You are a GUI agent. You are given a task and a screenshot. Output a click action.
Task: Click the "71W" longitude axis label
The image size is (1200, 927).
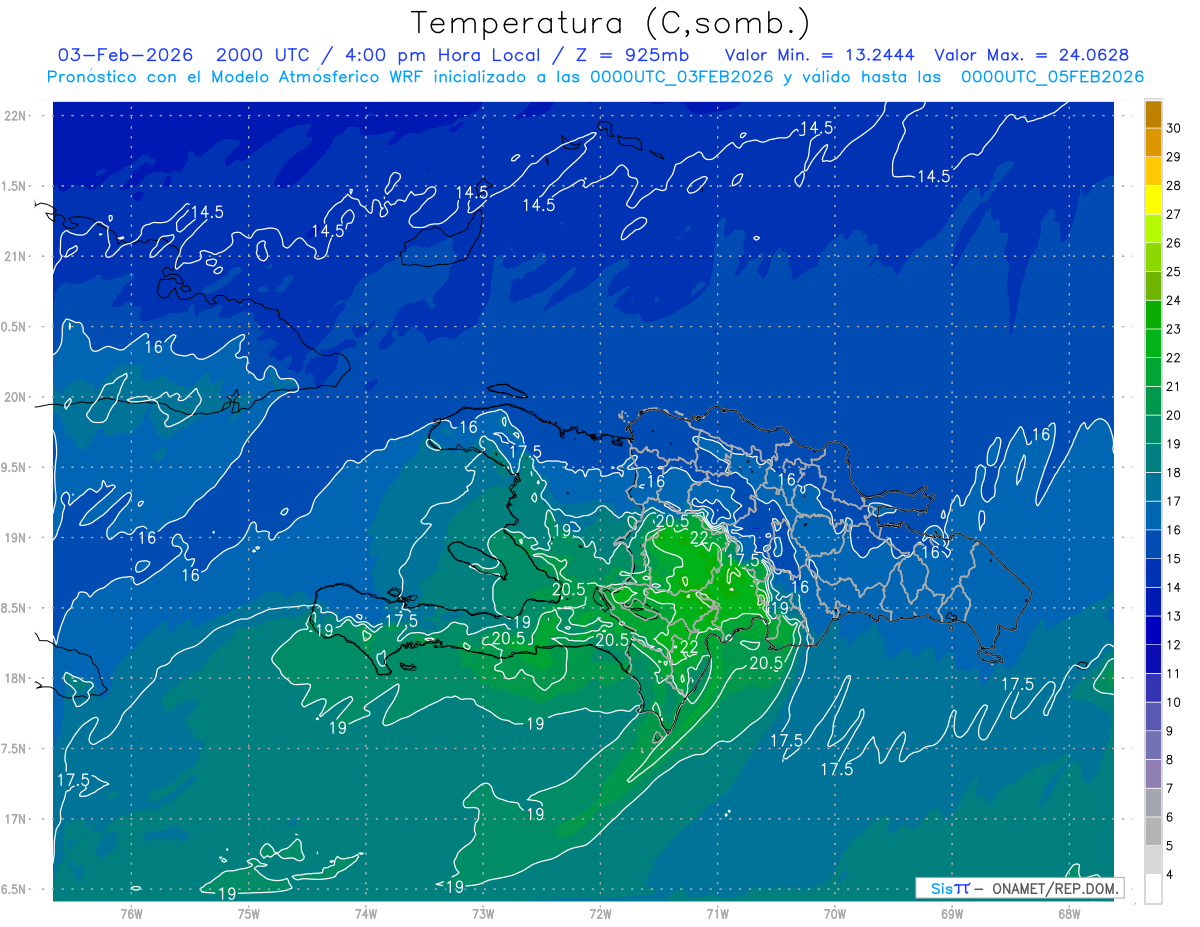click(717, 914)
